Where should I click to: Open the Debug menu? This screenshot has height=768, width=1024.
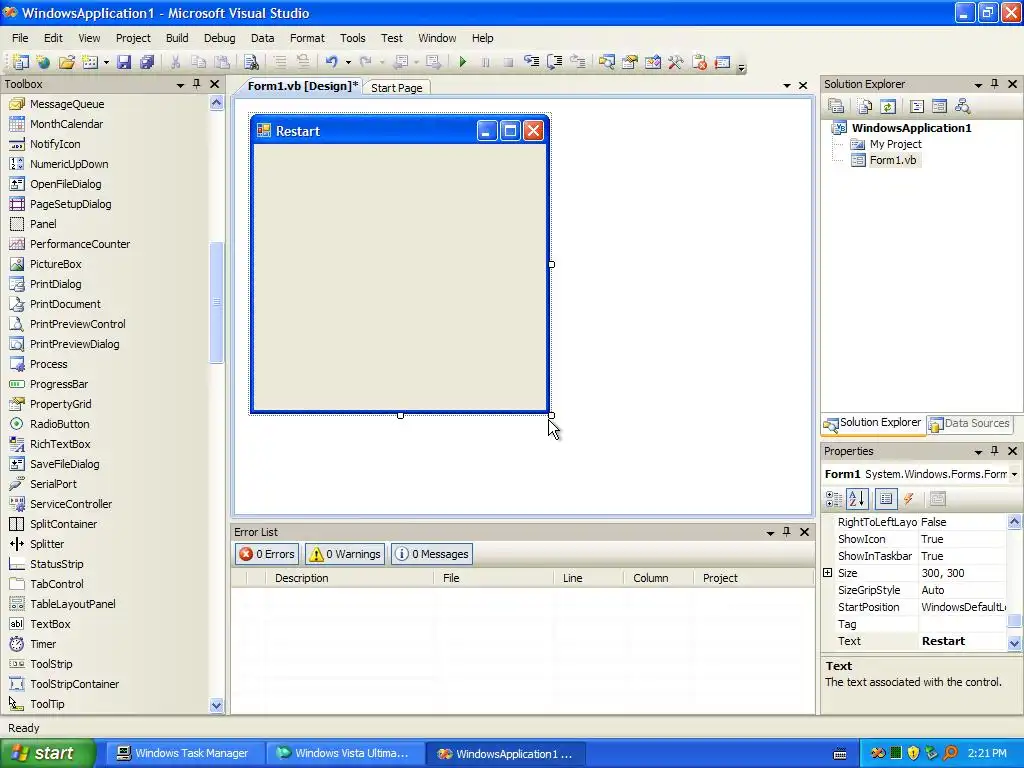[219, 38]
